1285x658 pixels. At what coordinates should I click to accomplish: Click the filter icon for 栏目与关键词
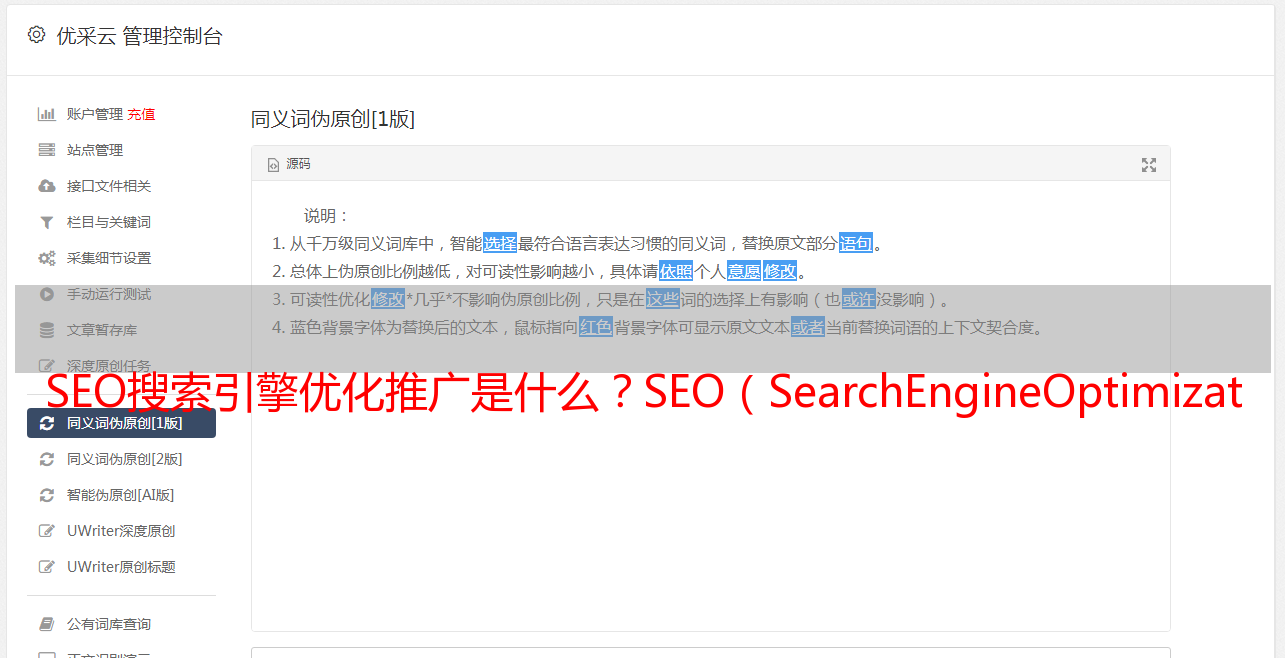(46, 222)
